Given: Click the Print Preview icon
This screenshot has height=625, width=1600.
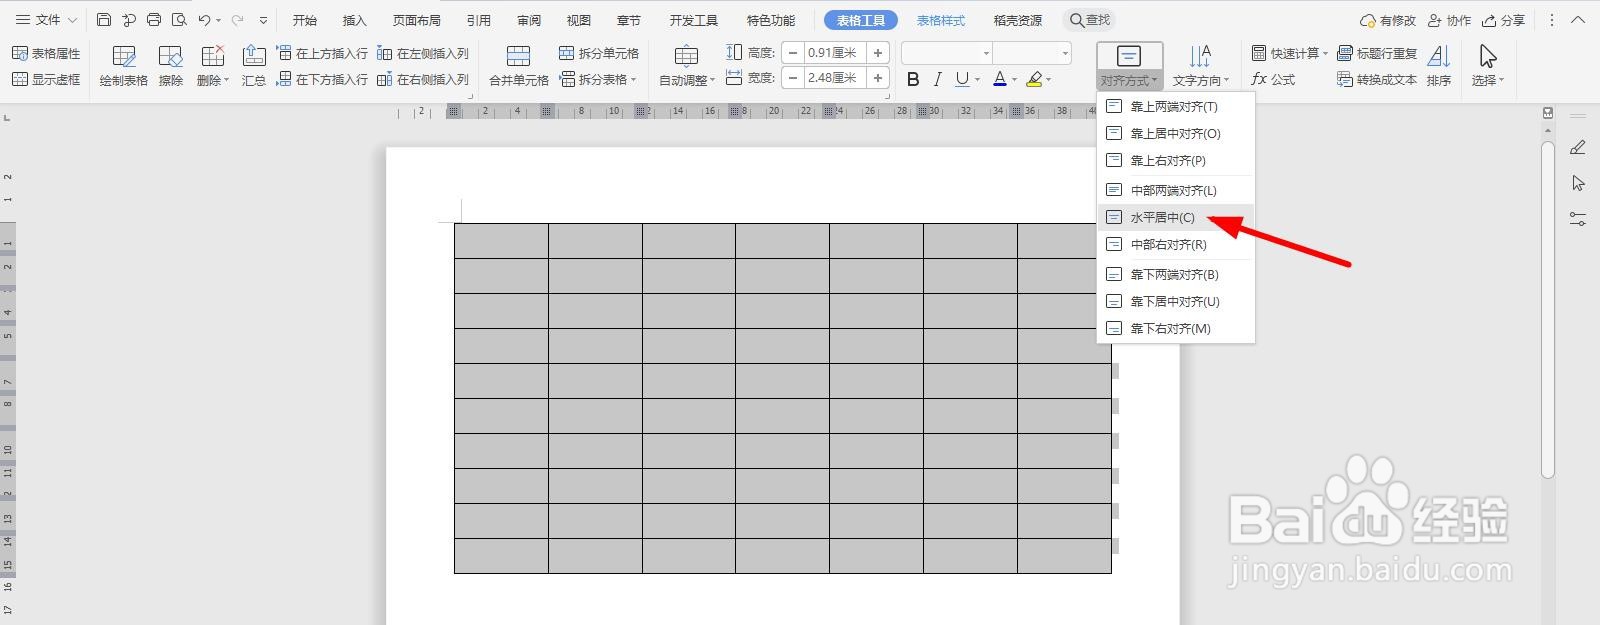Looking at the screenshot, I should [179, 20].
